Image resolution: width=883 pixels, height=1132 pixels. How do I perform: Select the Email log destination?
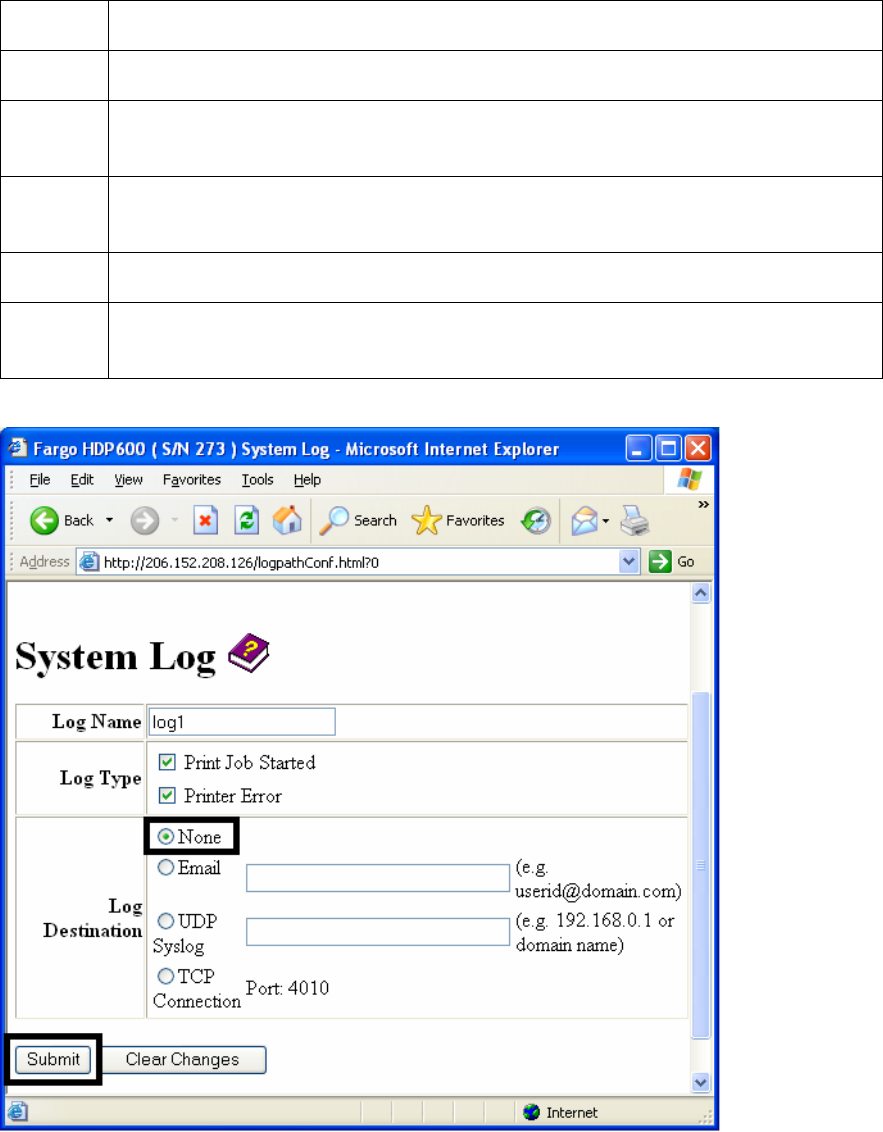tap(165, 867)
